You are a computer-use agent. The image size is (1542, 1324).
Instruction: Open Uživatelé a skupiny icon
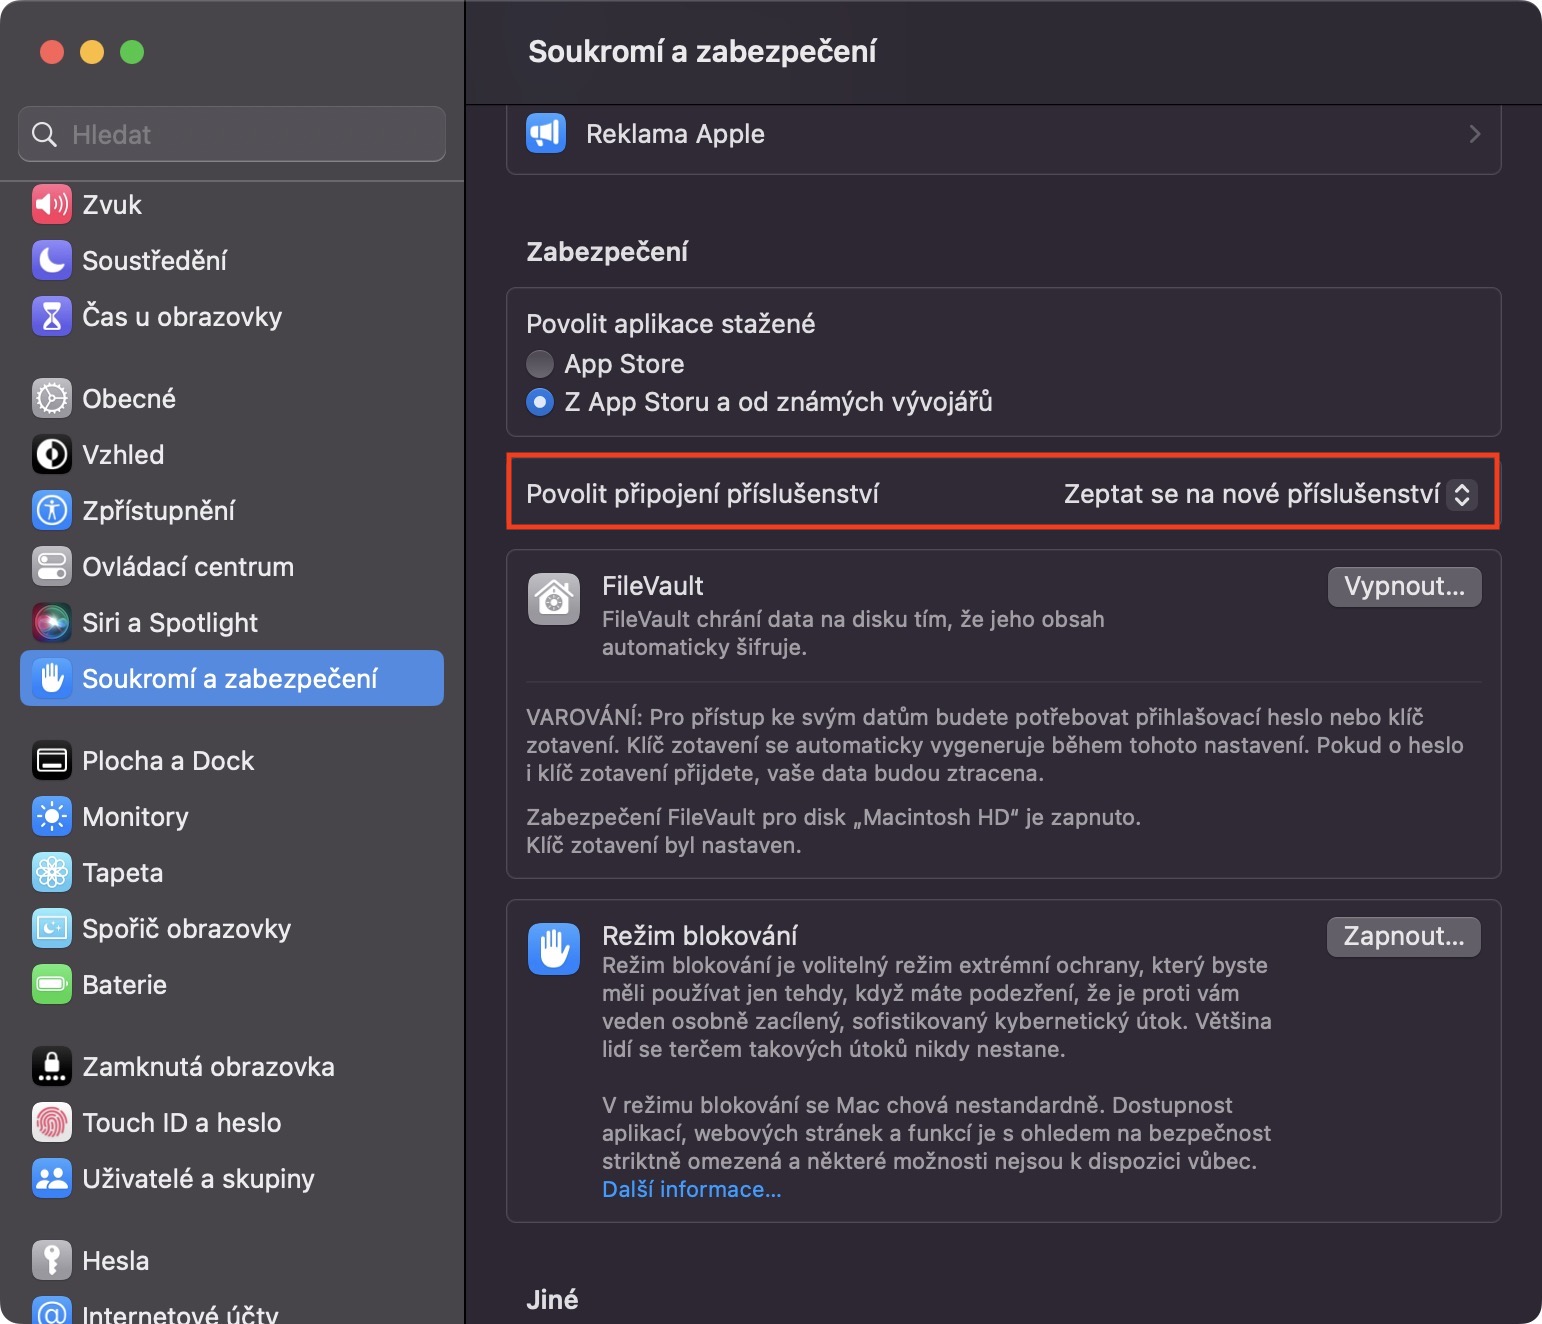click(52, 1179)
